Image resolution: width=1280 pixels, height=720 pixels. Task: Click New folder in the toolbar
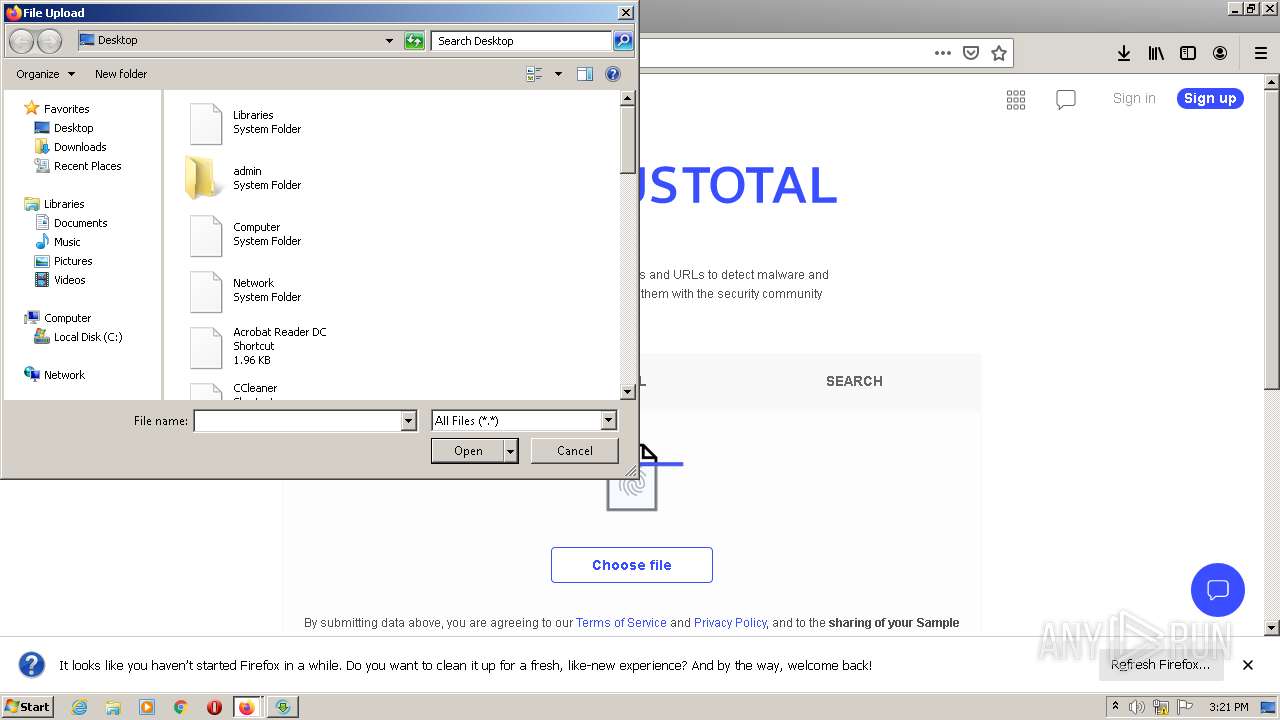point(121,74)
